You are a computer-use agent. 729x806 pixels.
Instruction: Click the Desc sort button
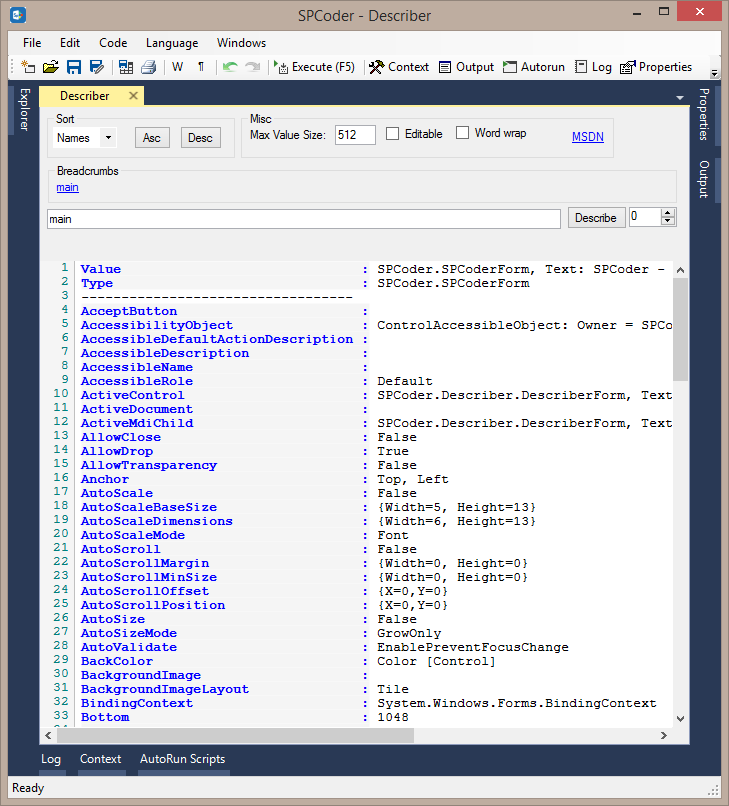[201, 138]
